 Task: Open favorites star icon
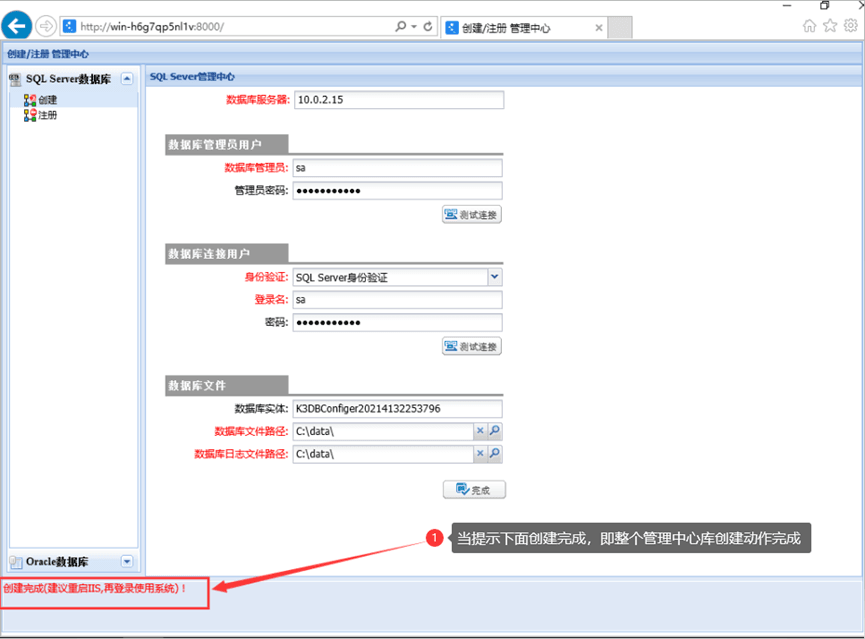[830, 26]
